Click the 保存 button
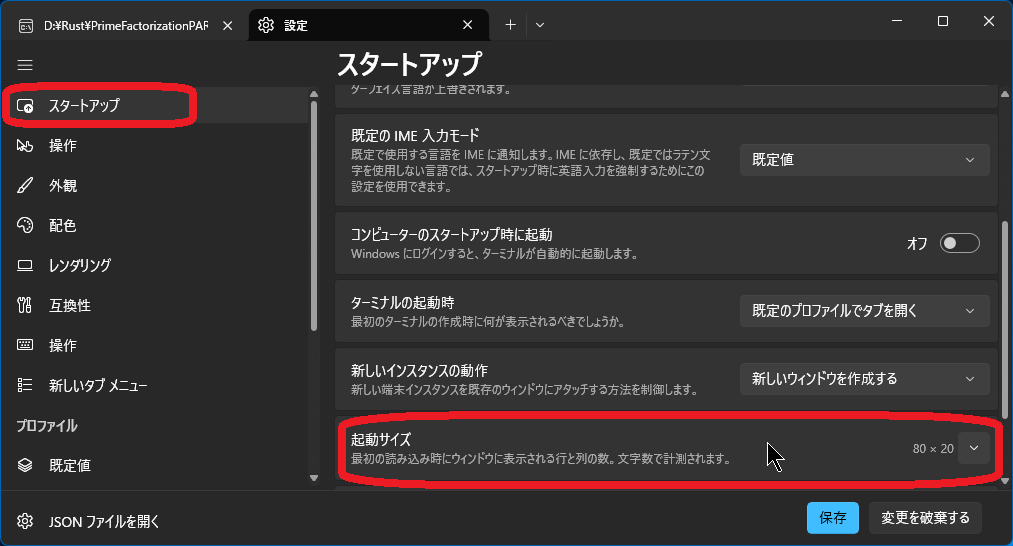The image size is (1013, 546). 832,518
